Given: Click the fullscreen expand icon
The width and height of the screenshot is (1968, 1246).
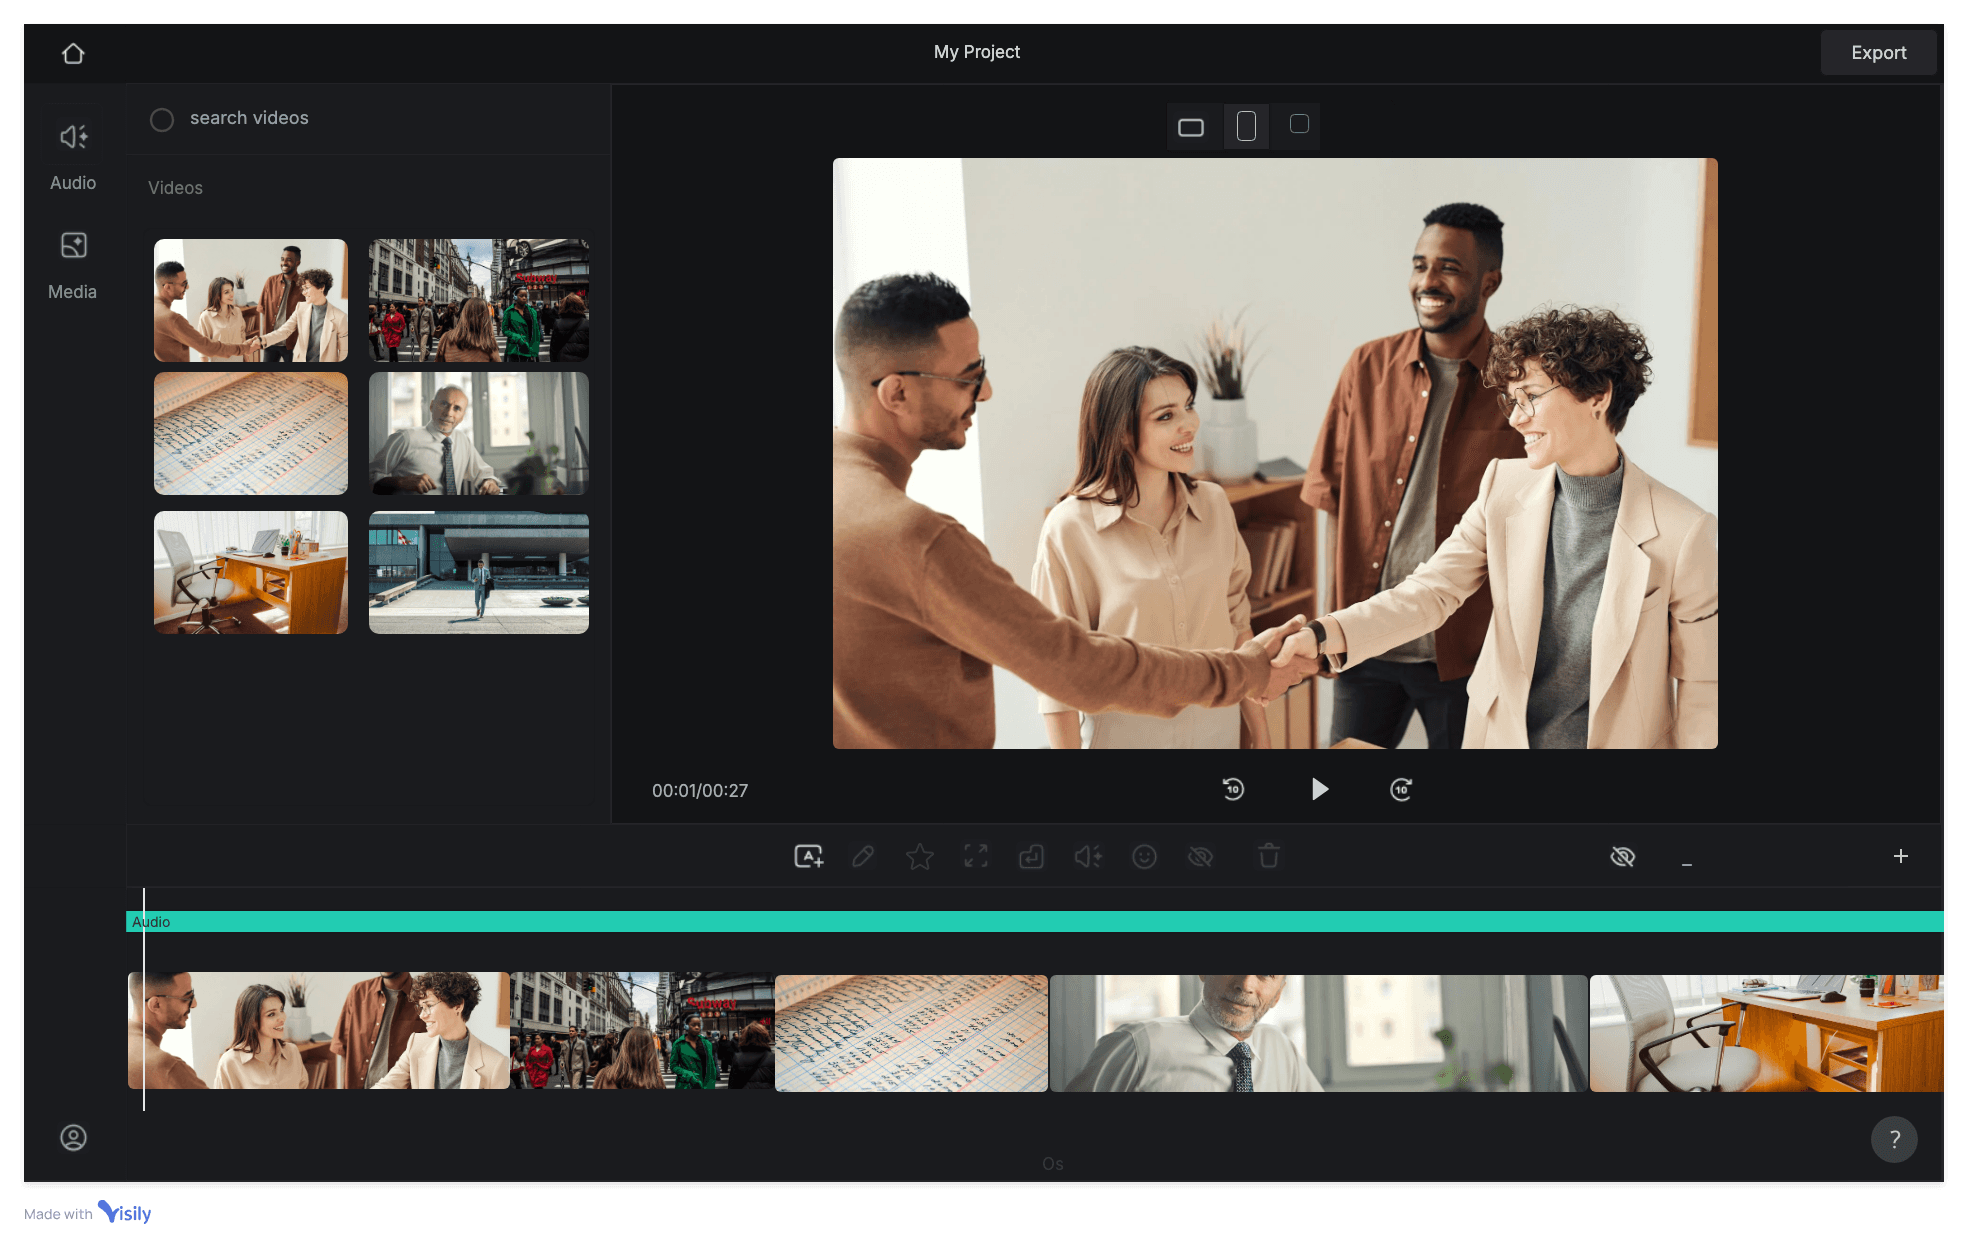Looking at the screenshot, I should click(976, 856).
